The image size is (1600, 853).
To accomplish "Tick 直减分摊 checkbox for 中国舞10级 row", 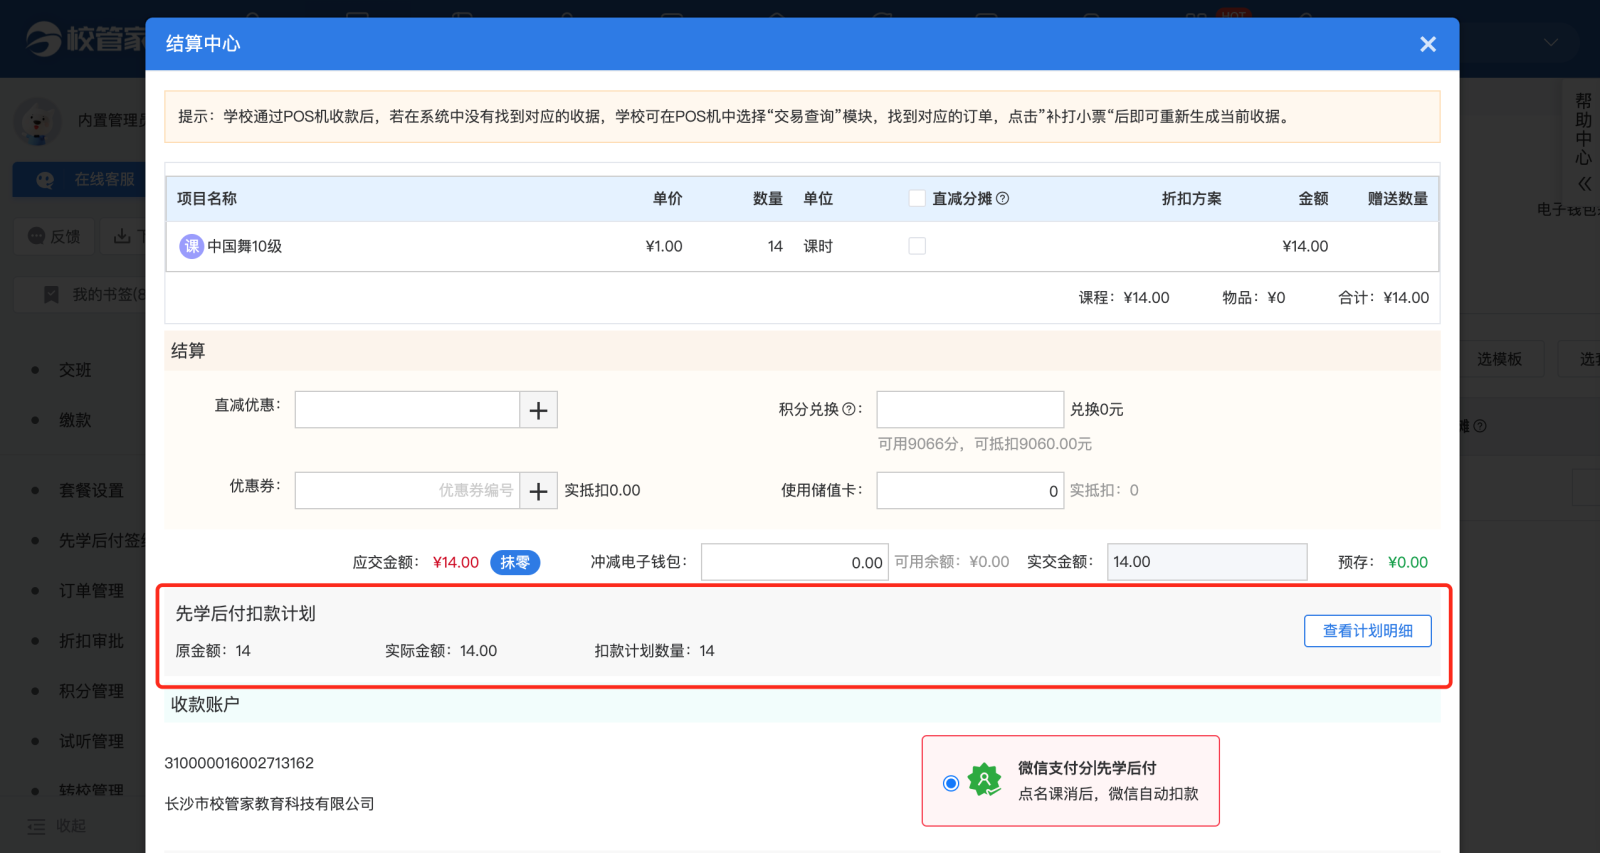I will point(917,246).
